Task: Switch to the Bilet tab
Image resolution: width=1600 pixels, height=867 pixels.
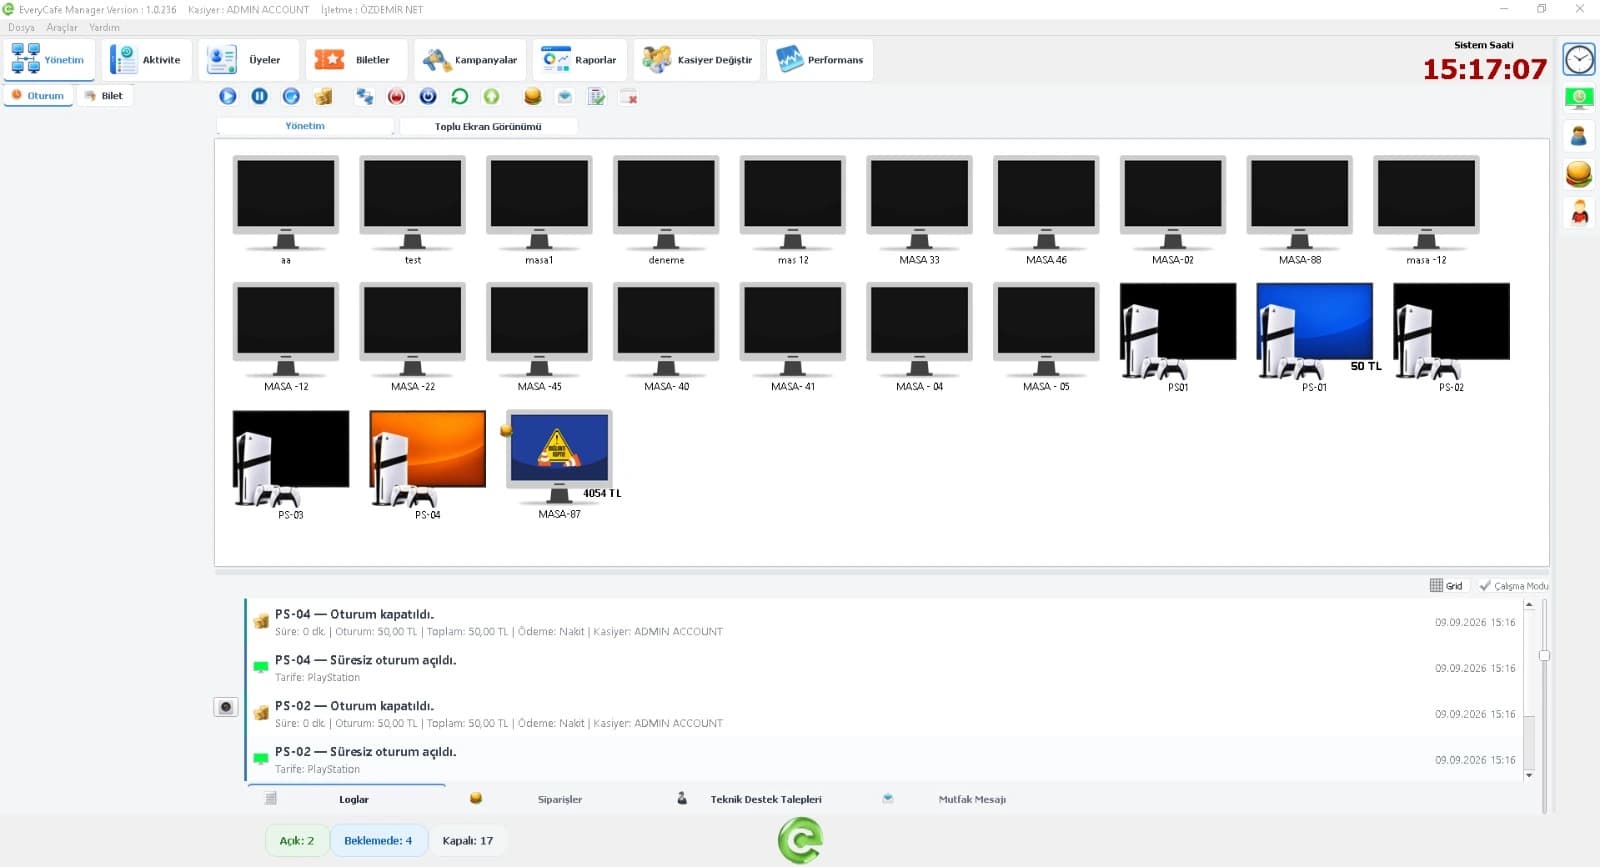Action: pyautogui.click(x=104, y=96)
